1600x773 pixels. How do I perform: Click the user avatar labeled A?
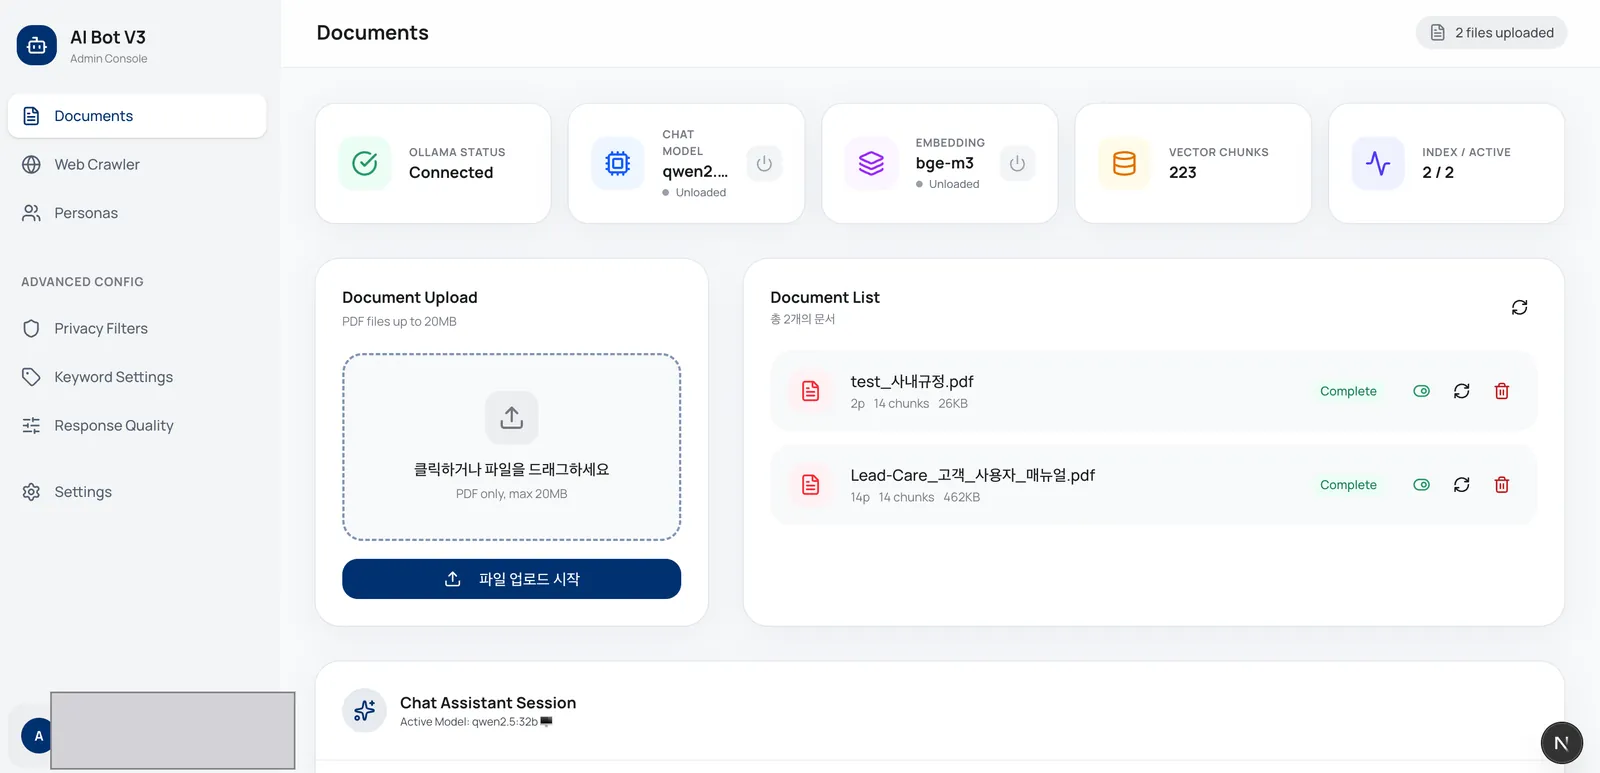pyautogui.click(x=39, y=736)
